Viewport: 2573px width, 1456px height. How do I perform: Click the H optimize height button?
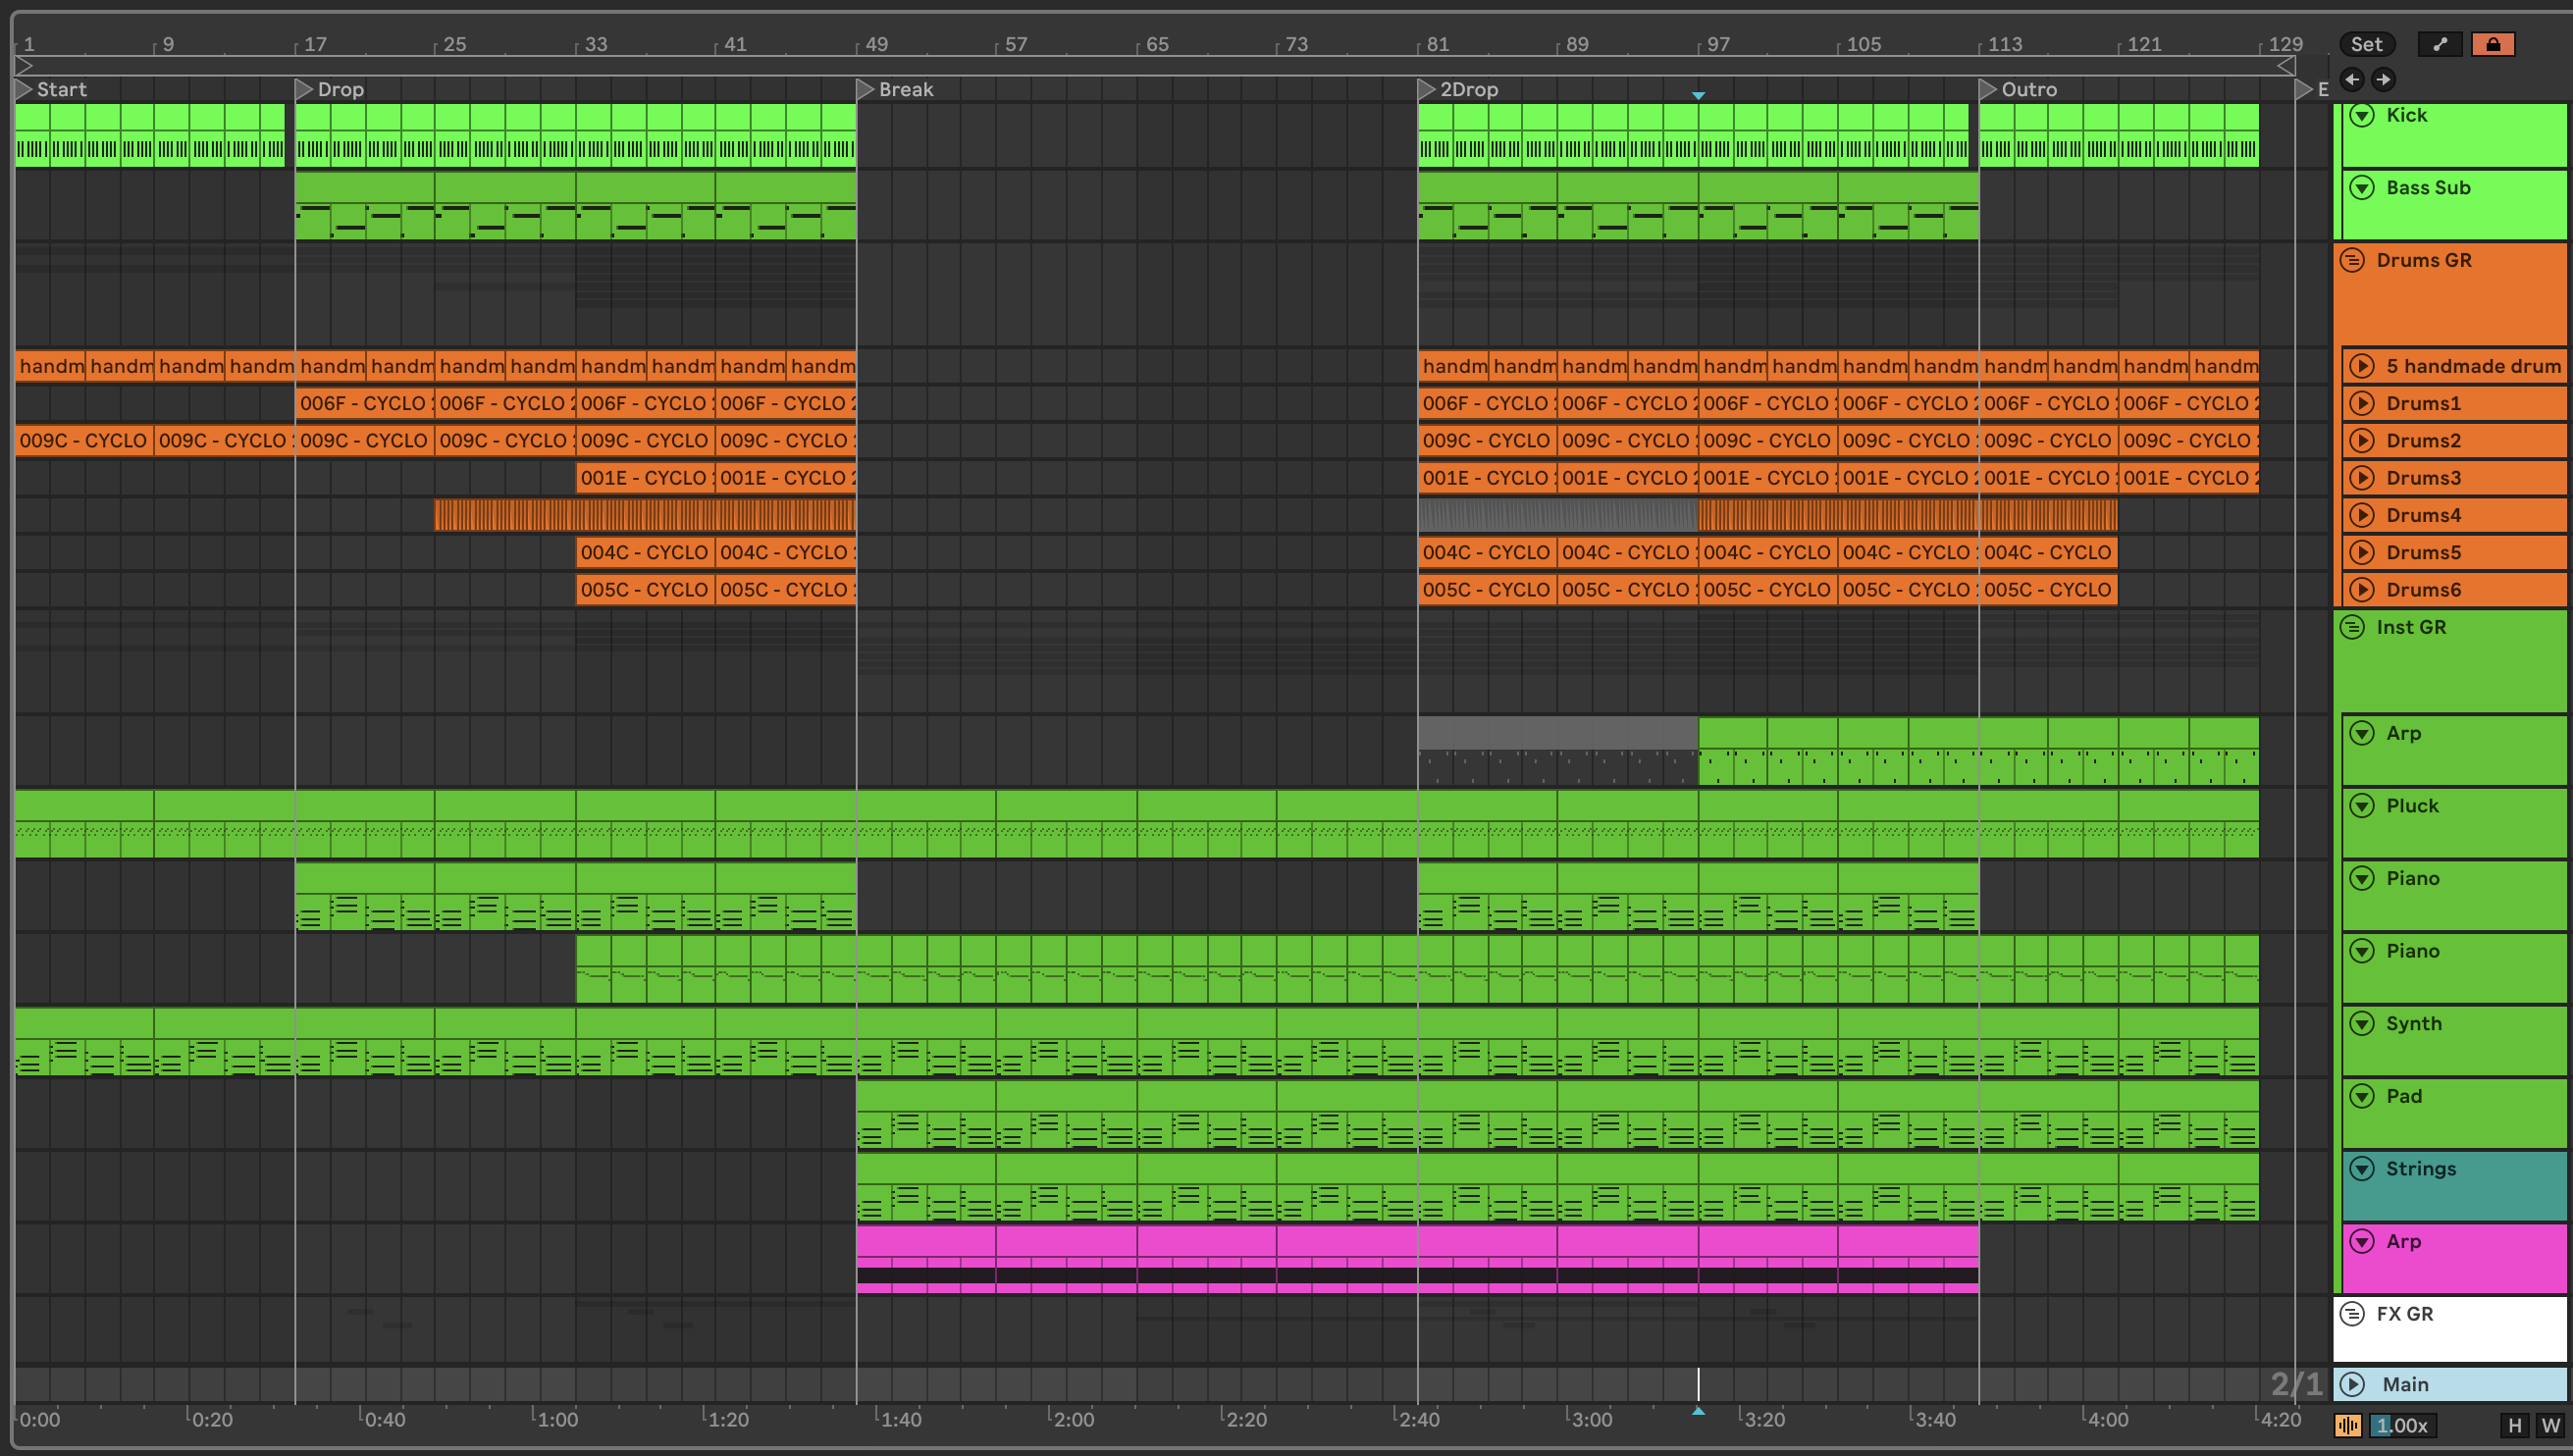(2514, 1426)
